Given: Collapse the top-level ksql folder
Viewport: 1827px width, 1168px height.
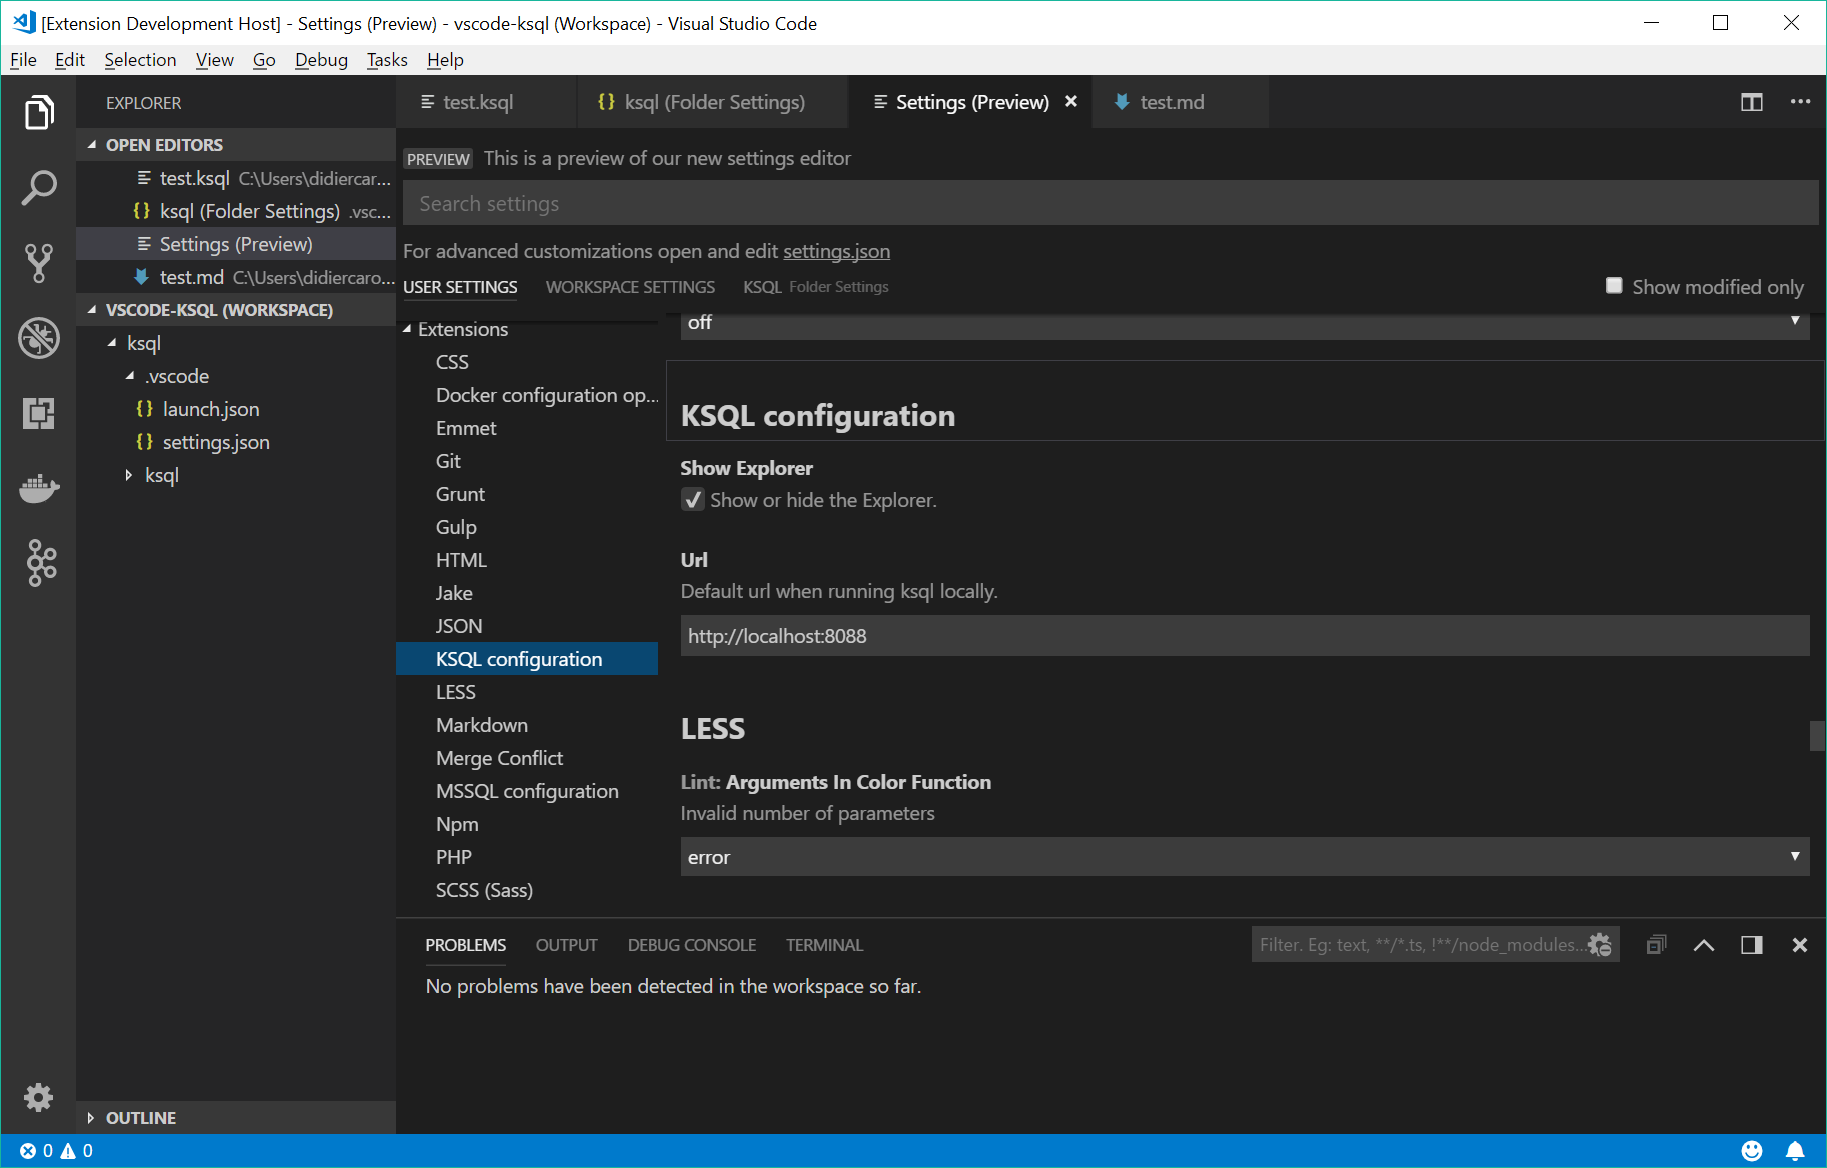Looking at the screenshot, I should click(112, 343).
